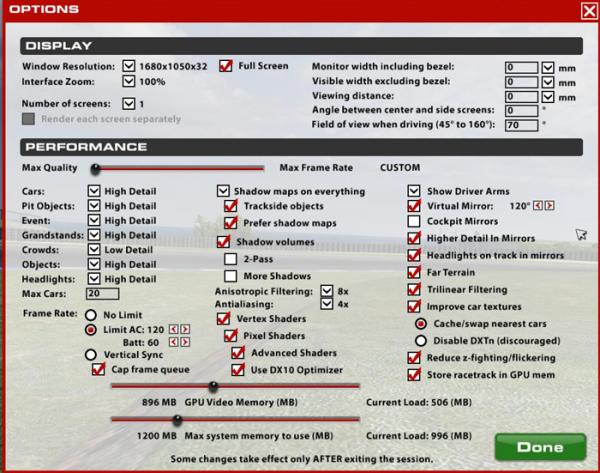The width and height of the screenshot is (600, 473).
Task: Click the Max Quality slider handle
Action: [x=95, y=168]
